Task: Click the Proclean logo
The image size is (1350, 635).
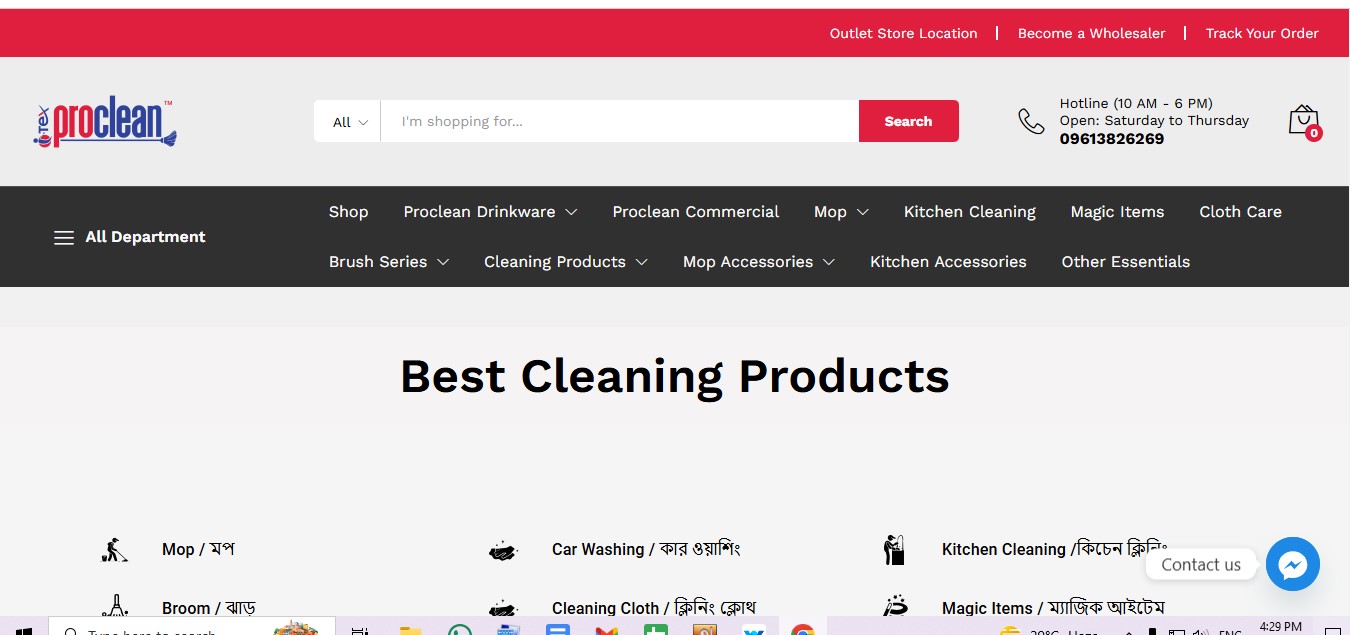Action: 104,122
